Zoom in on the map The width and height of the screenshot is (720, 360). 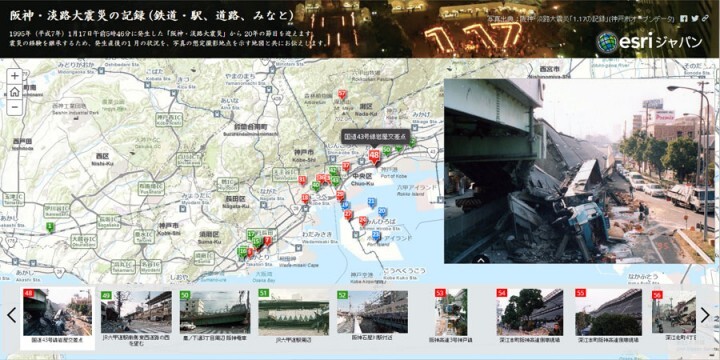[15, 76]
